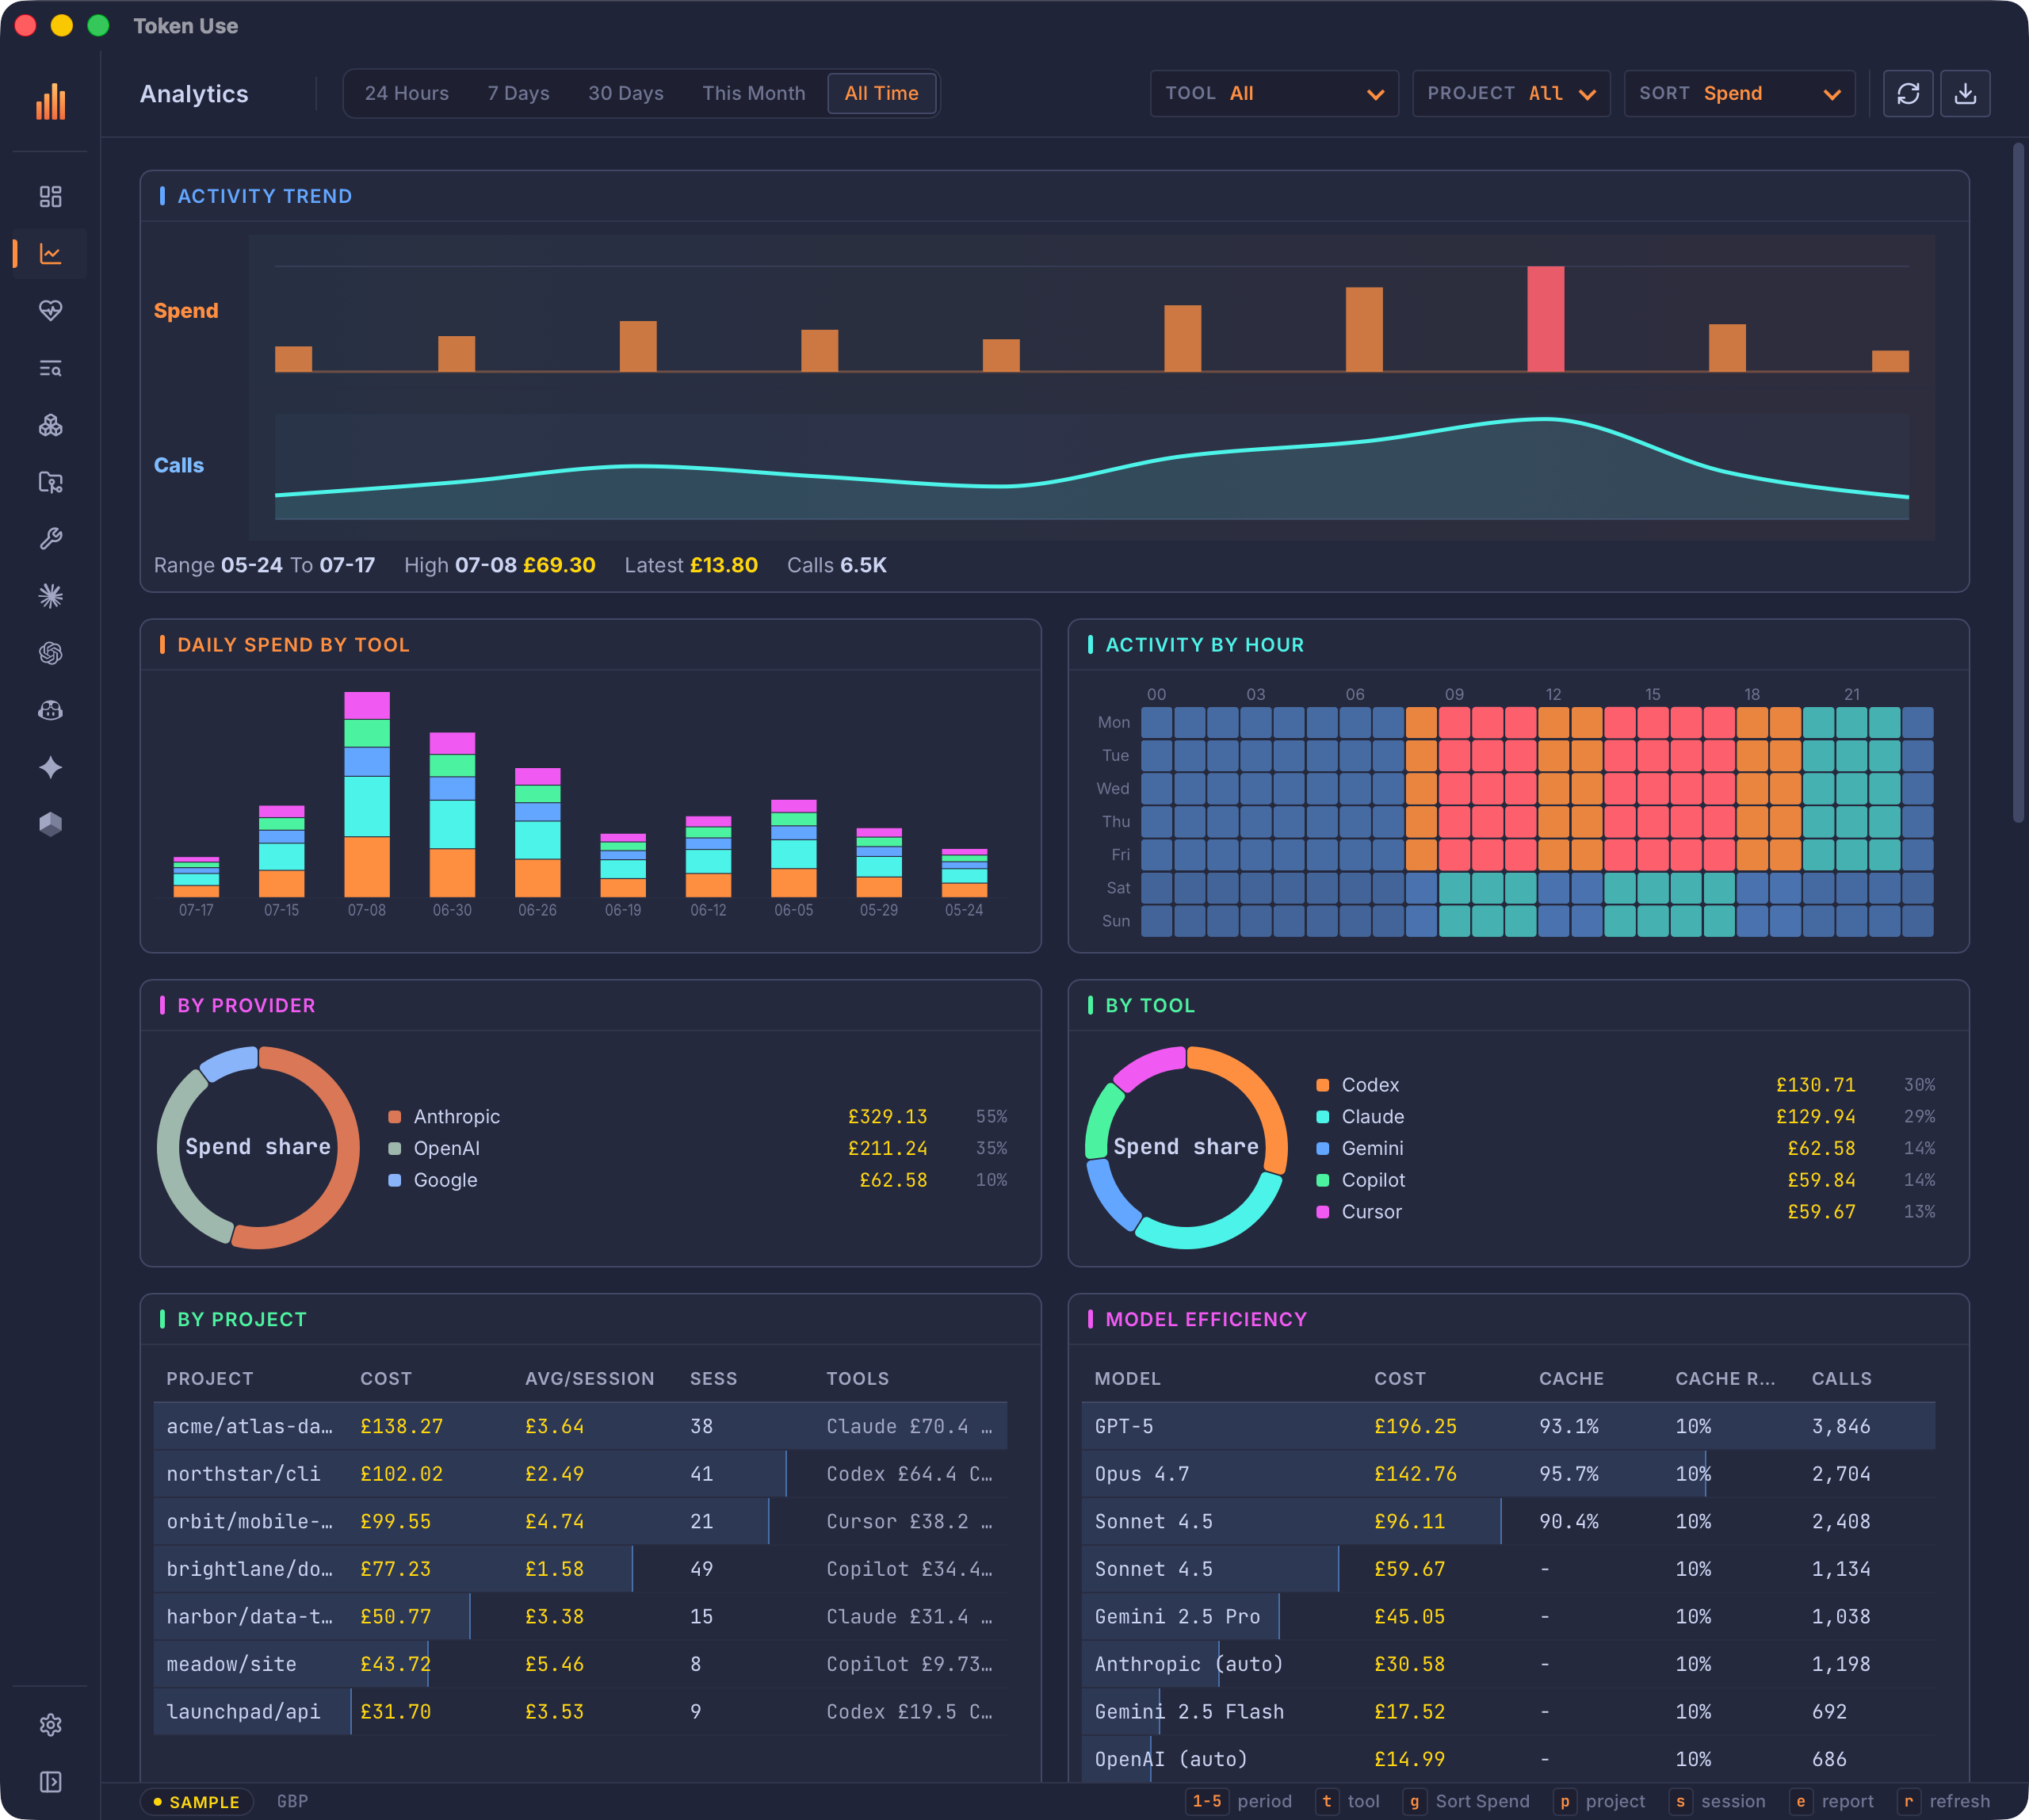Open the wrench tools sidebar icon
The height and width of the screenshot is (1820, 2029).
[x=50, y=539]
